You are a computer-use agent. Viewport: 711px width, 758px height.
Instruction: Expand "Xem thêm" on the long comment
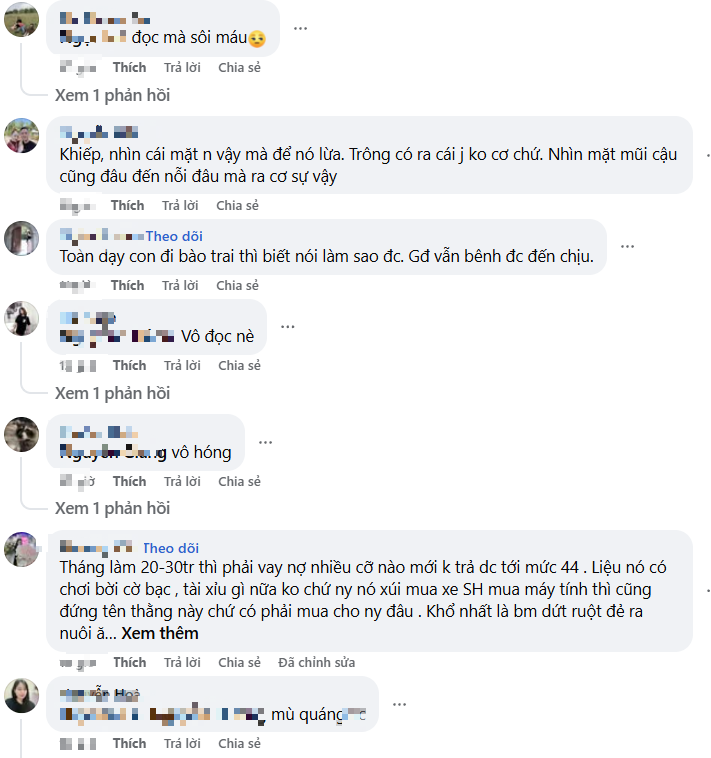coord(160,633)
